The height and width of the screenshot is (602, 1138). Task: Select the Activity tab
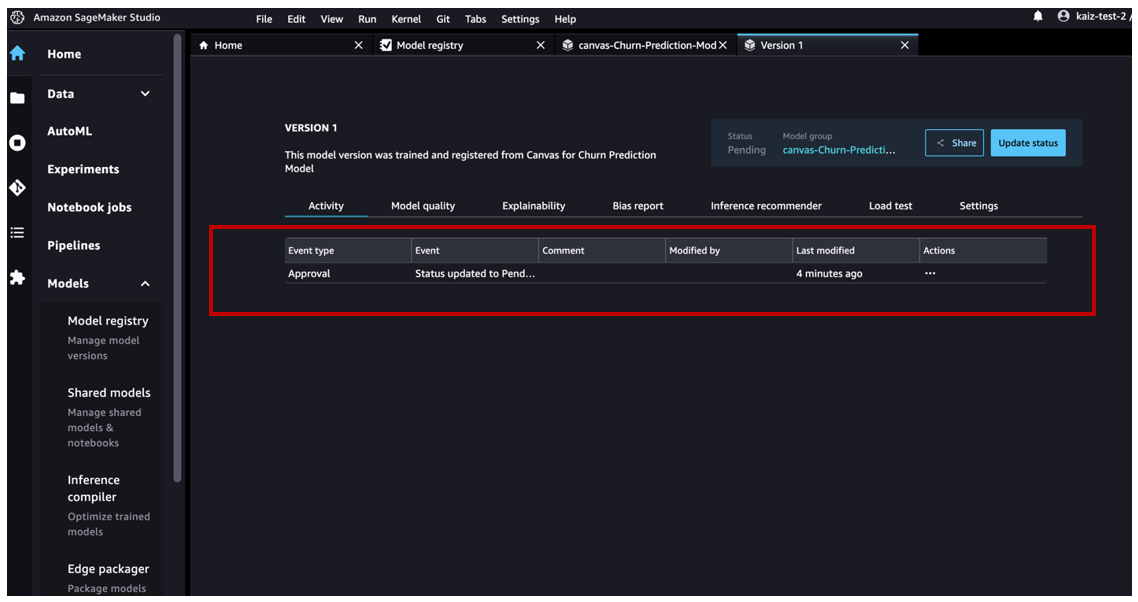coord(326,206)
